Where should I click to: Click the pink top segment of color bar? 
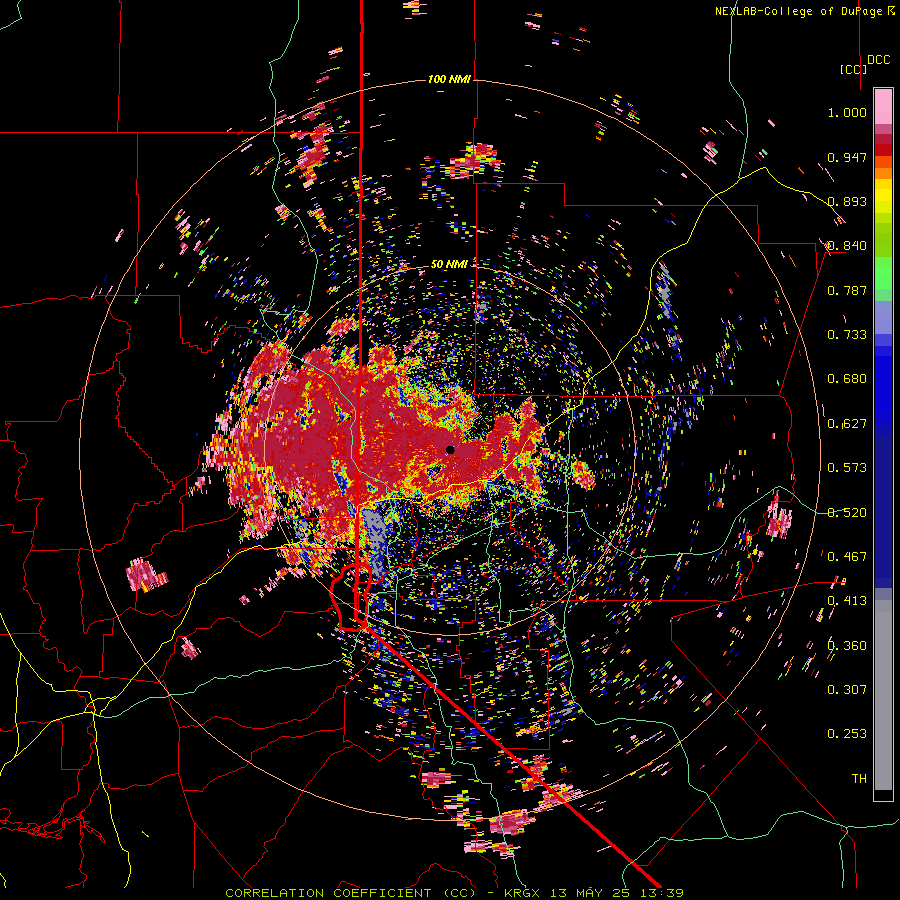pyautogui.click(x=883, y=106)
